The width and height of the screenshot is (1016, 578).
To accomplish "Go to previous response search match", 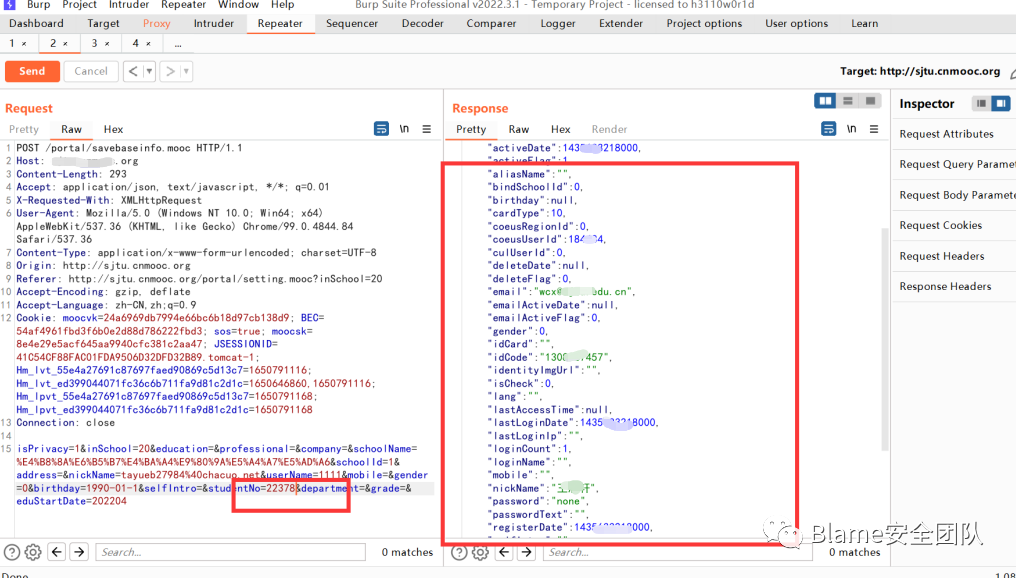I will coord(504,553).
